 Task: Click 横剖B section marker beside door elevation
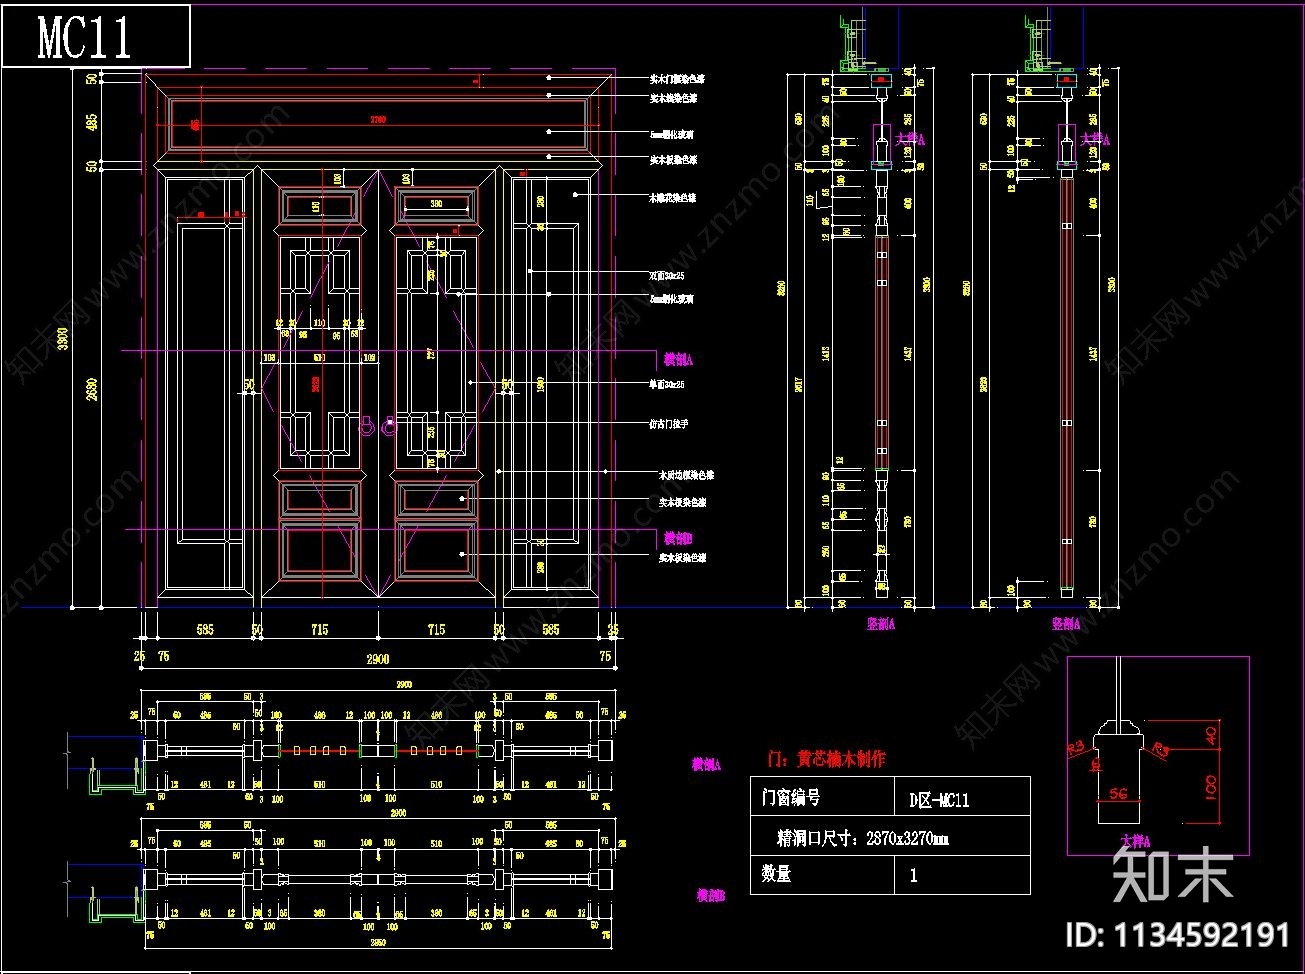pos(678,538)
